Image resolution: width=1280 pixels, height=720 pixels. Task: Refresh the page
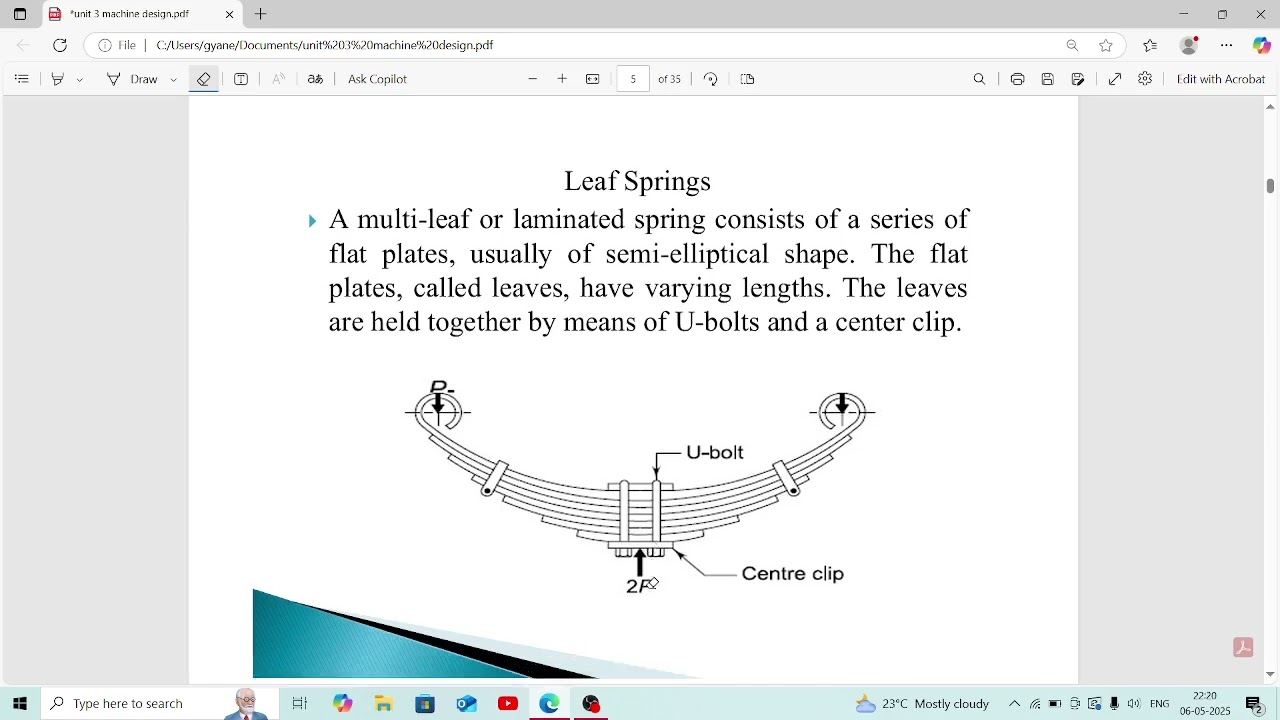point(60,45)
